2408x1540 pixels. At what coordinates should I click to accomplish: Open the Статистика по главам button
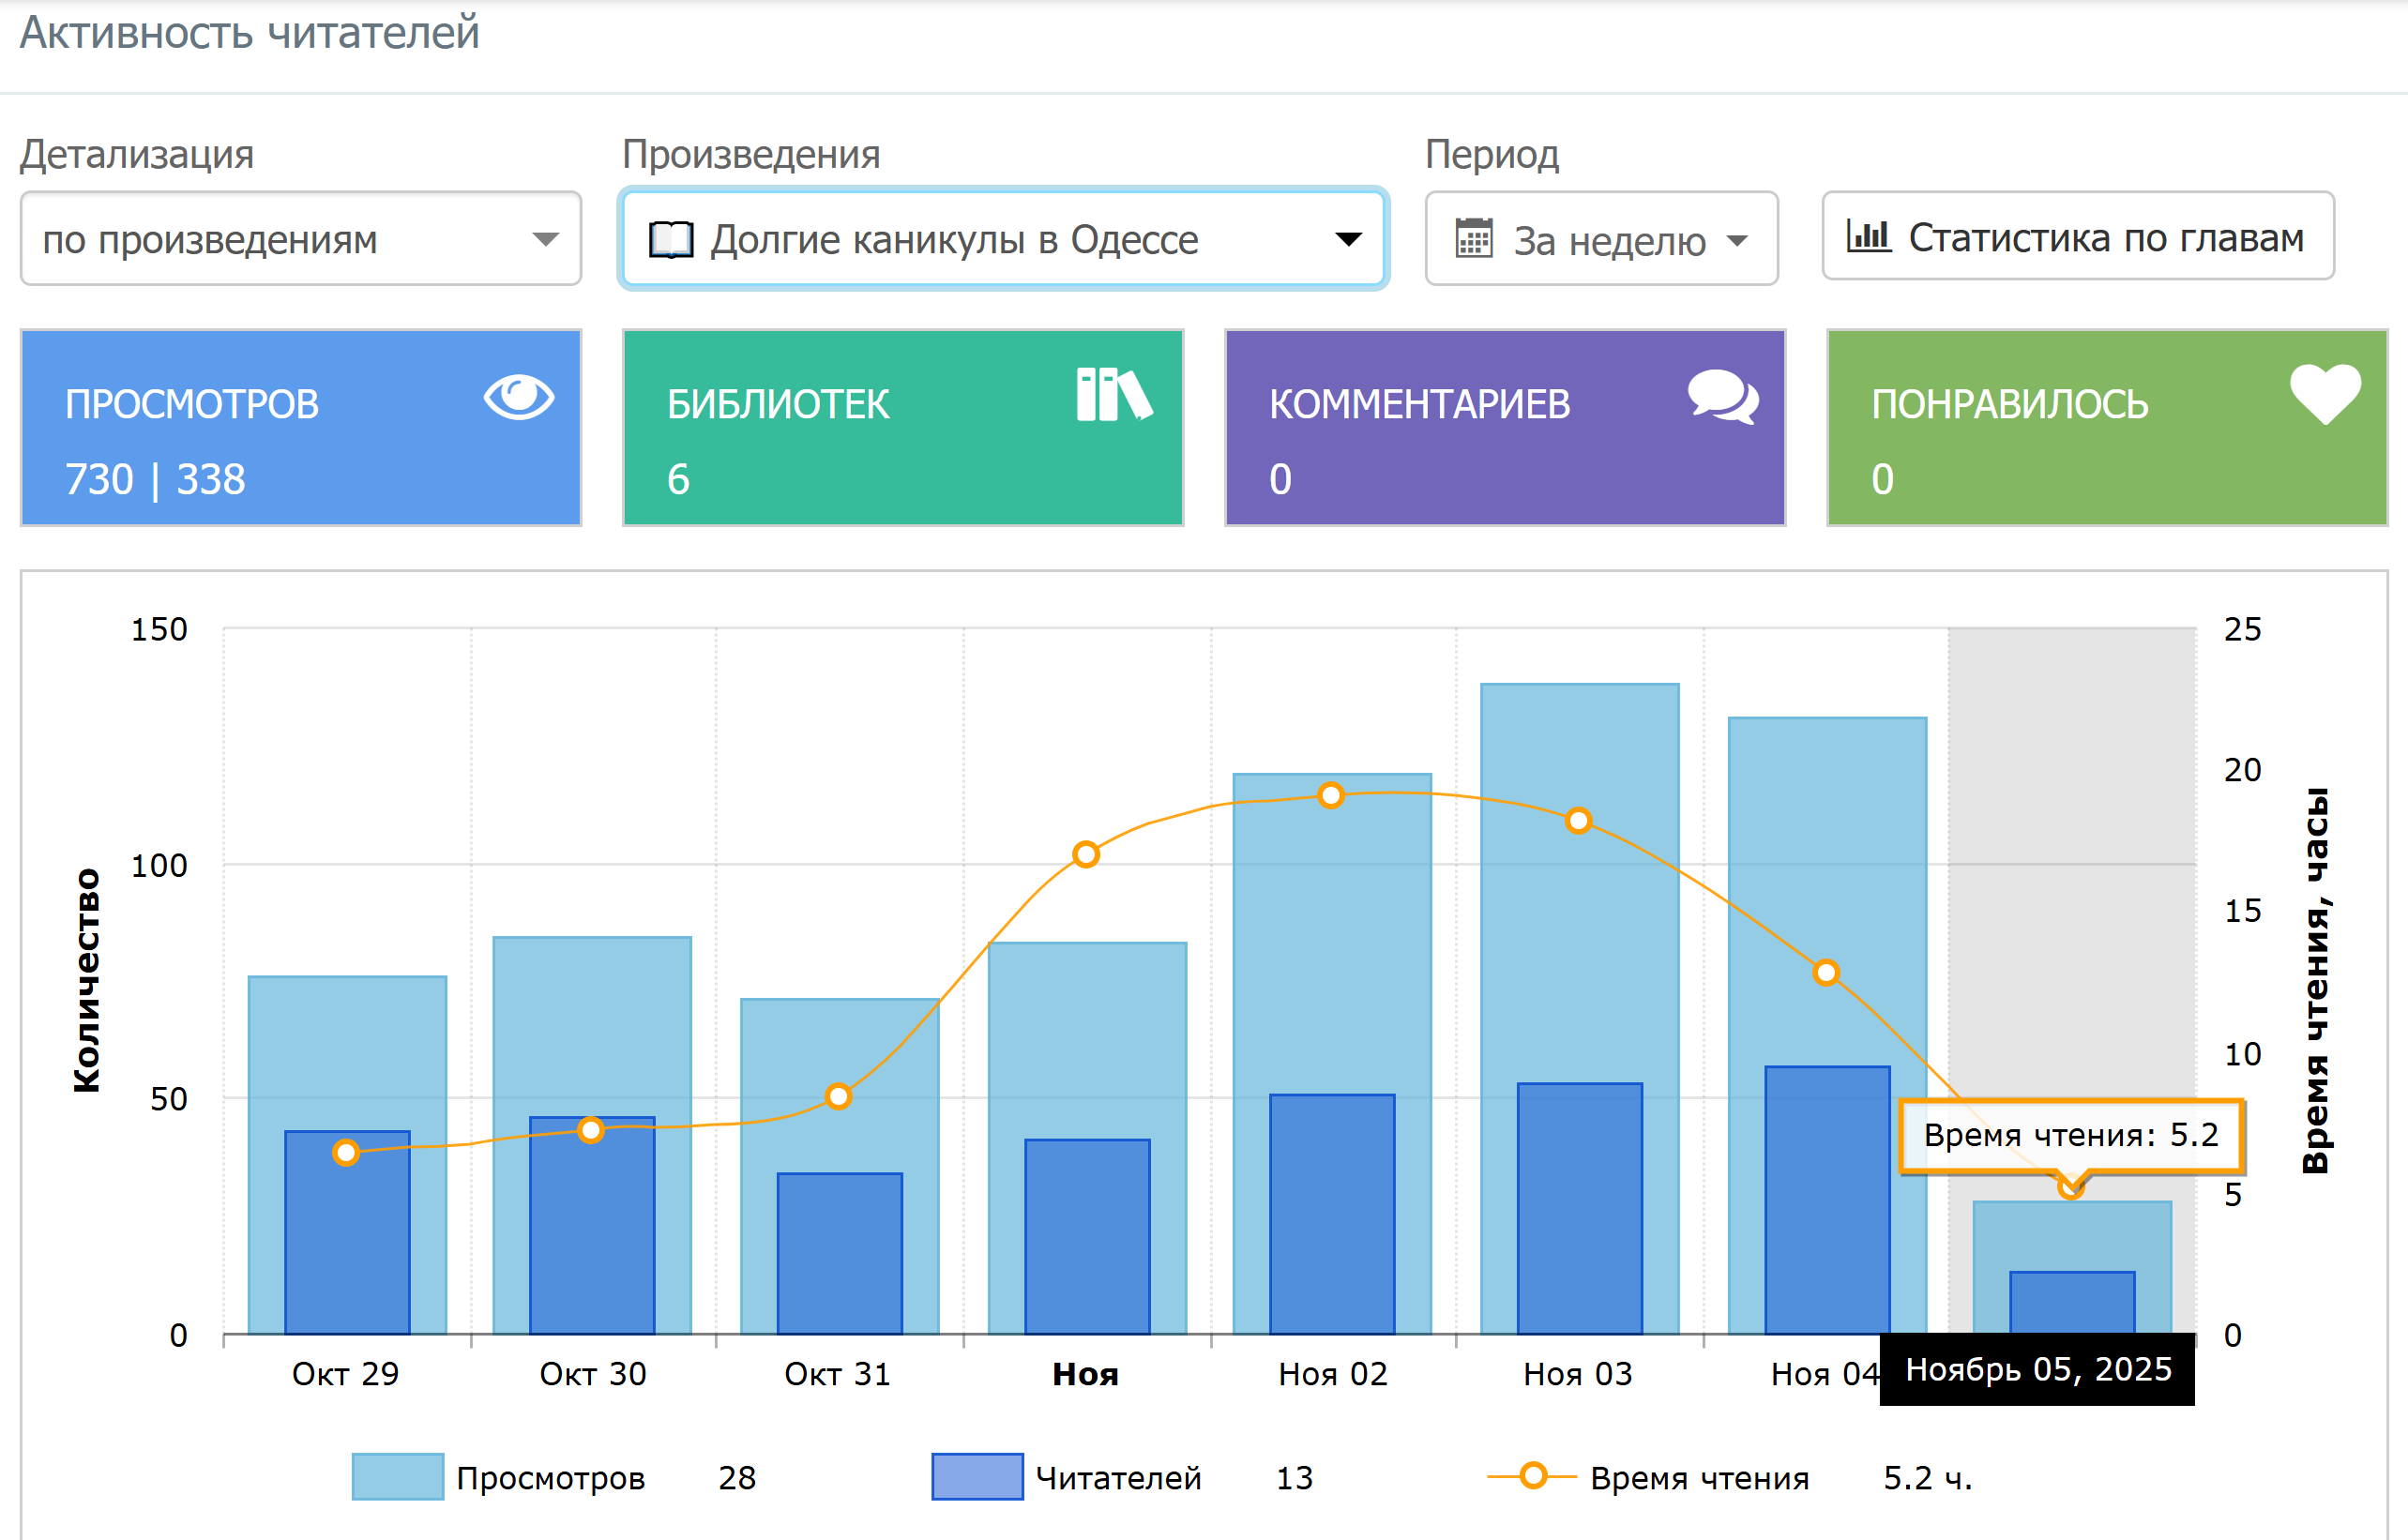[2077, 237]
